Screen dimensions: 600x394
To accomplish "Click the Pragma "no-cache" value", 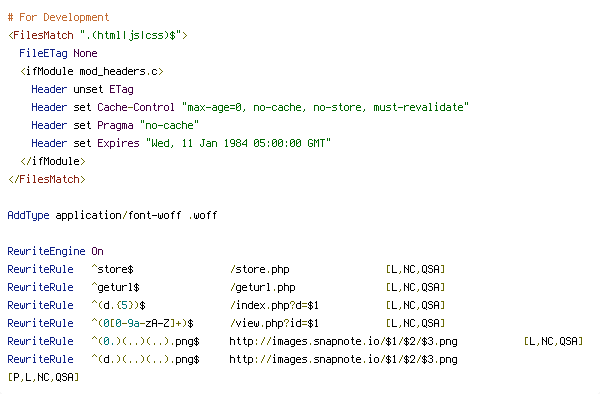I will (x=169, y=125).
